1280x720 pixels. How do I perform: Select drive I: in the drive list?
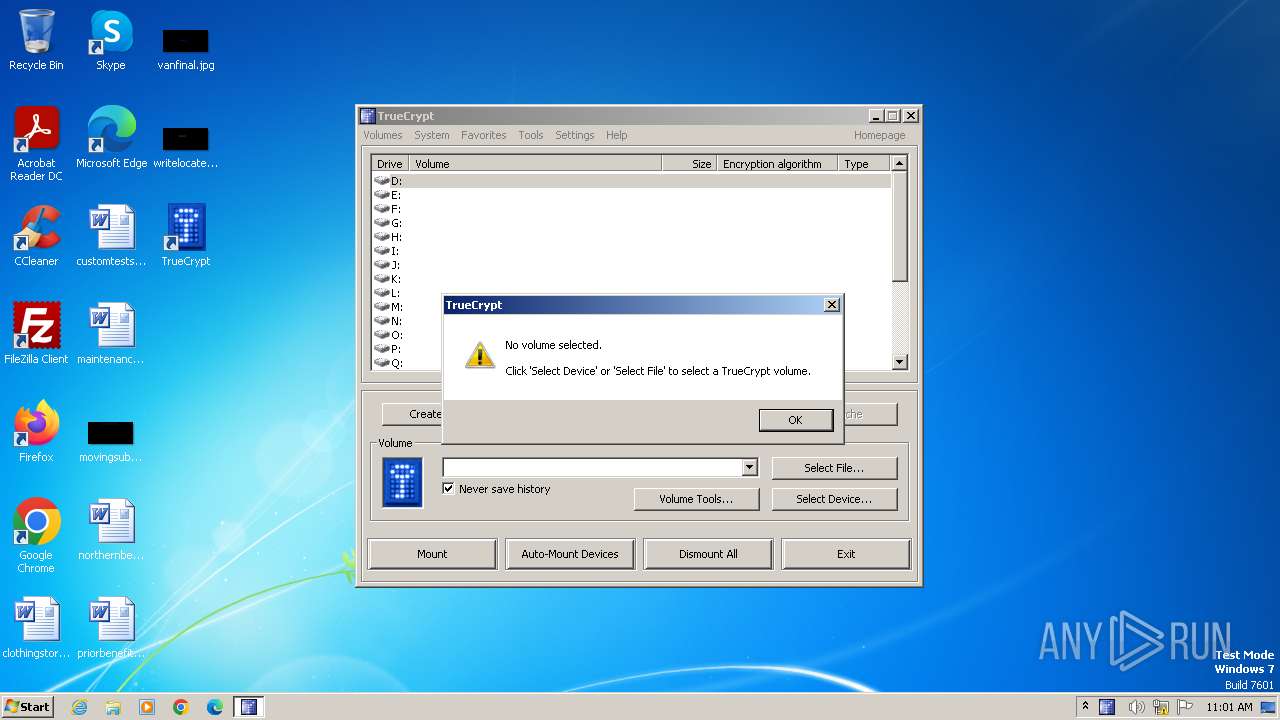click(x=631, y=251)
